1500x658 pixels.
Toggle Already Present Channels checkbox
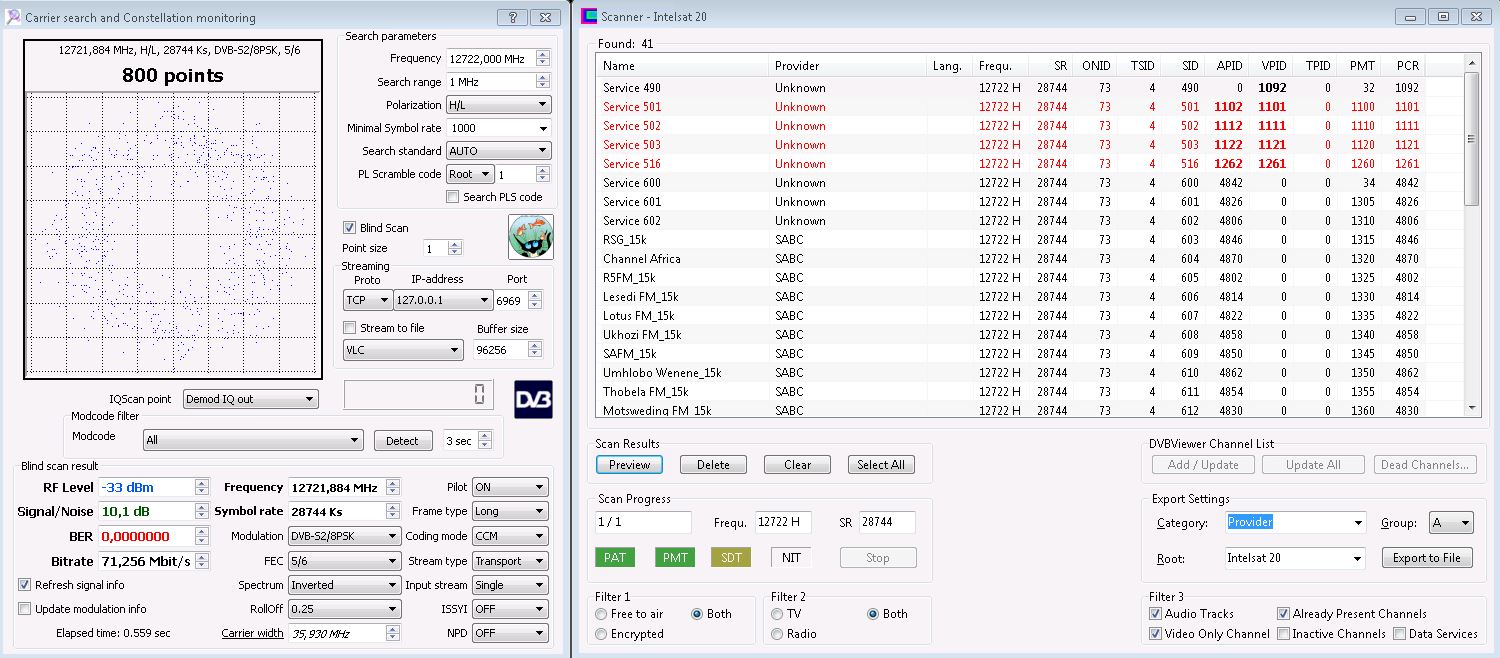1283,614
